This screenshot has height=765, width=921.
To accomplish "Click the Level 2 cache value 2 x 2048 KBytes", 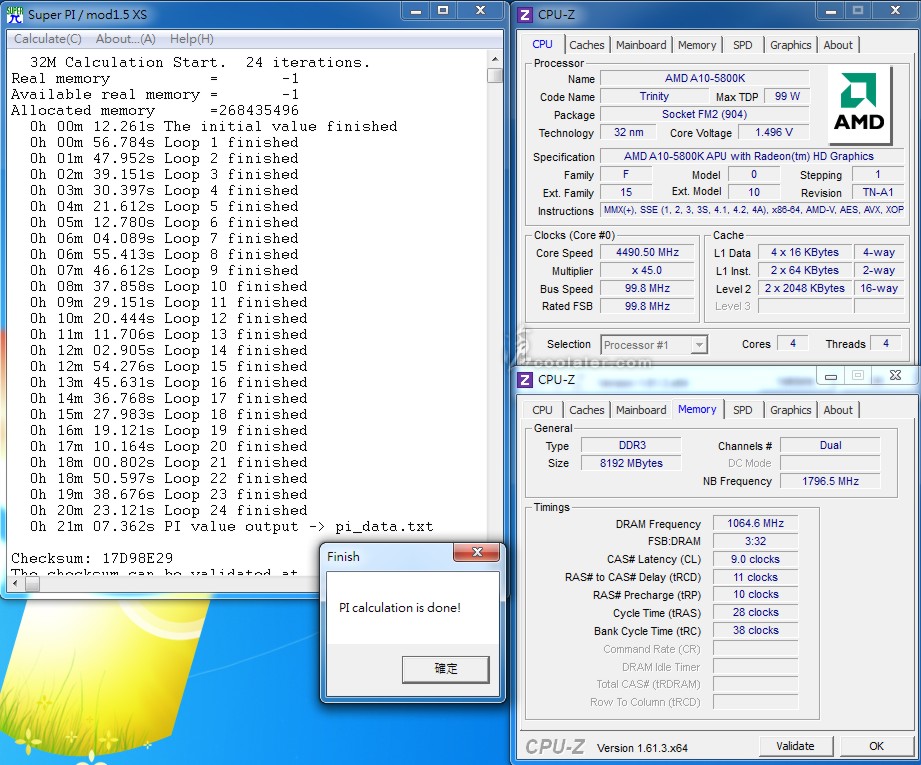I will (805, 288).
